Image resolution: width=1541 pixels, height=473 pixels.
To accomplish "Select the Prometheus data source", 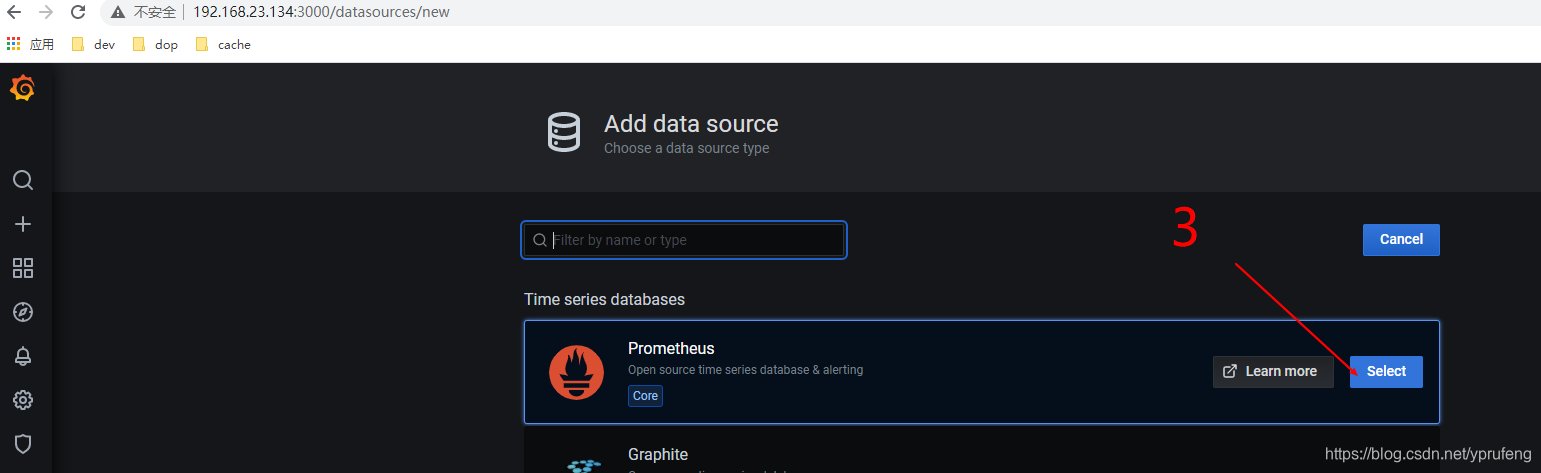I will click(1386, 371).
